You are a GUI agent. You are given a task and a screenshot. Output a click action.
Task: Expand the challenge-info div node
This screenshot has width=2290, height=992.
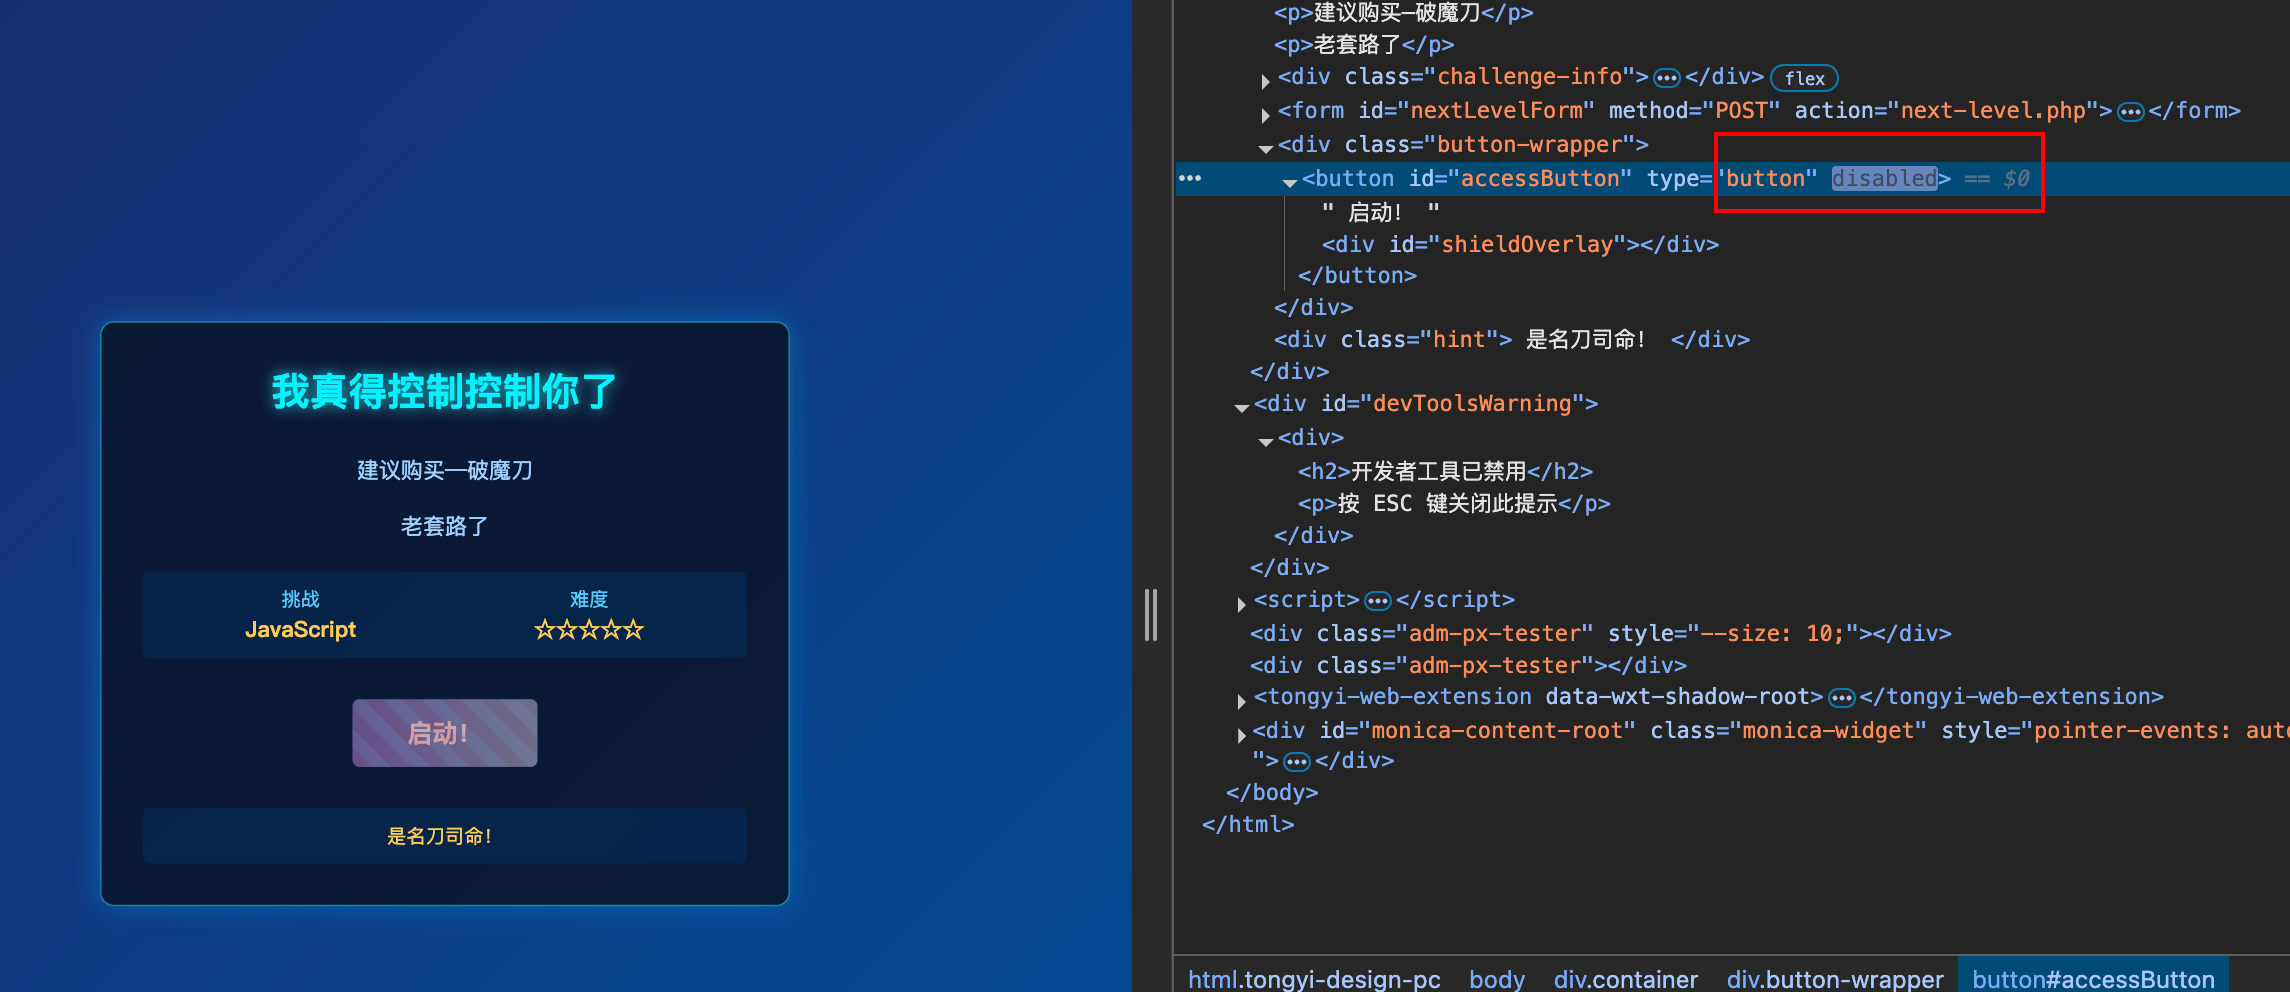tap(1265, 81)
